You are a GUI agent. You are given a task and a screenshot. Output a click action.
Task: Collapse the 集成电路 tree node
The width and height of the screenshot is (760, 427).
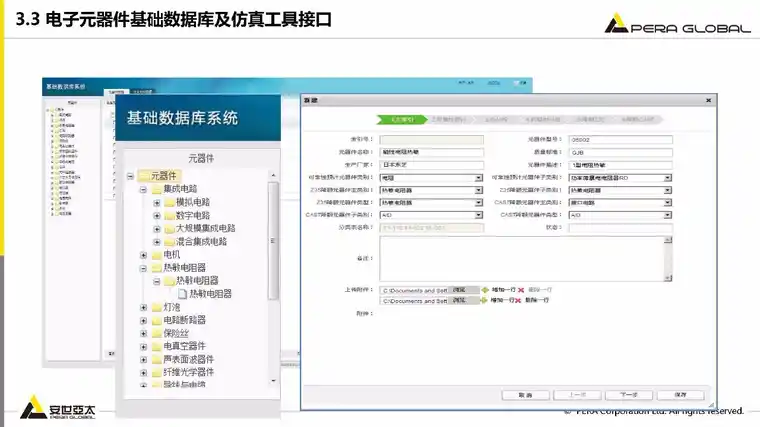(143, 189)
